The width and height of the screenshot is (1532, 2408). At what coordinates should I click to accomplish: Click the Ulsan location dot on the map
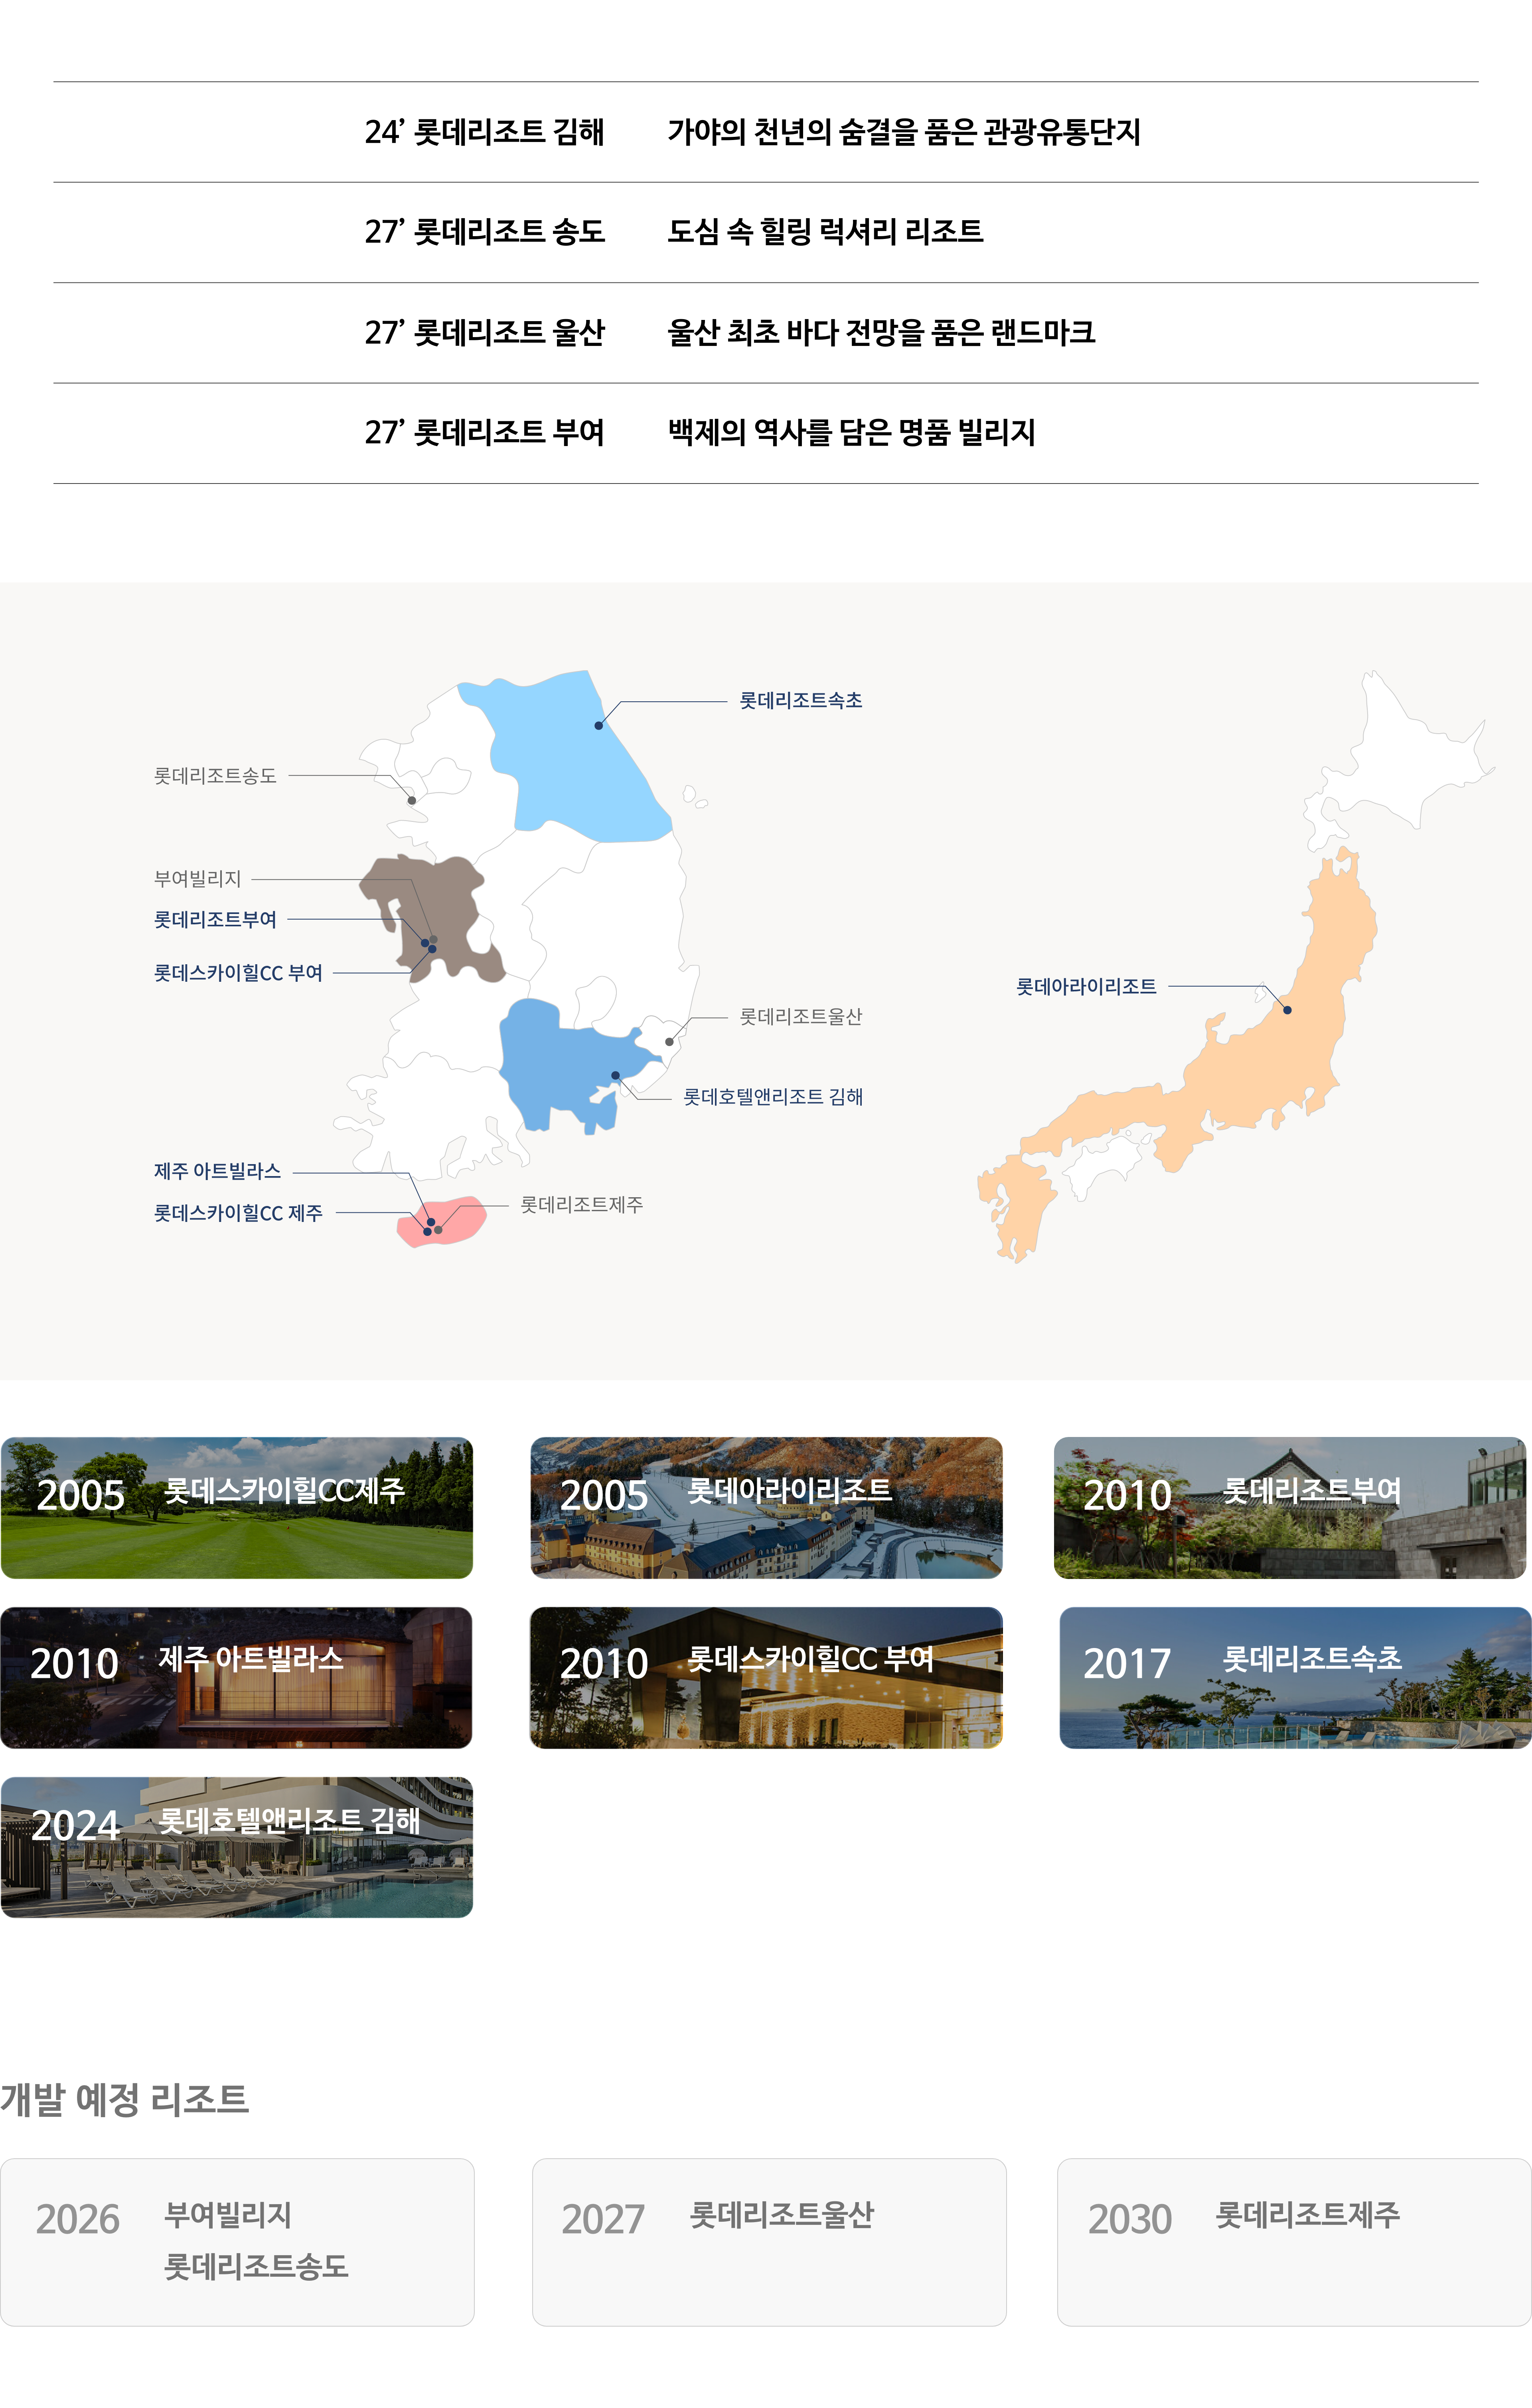(x=669, y=1042)
